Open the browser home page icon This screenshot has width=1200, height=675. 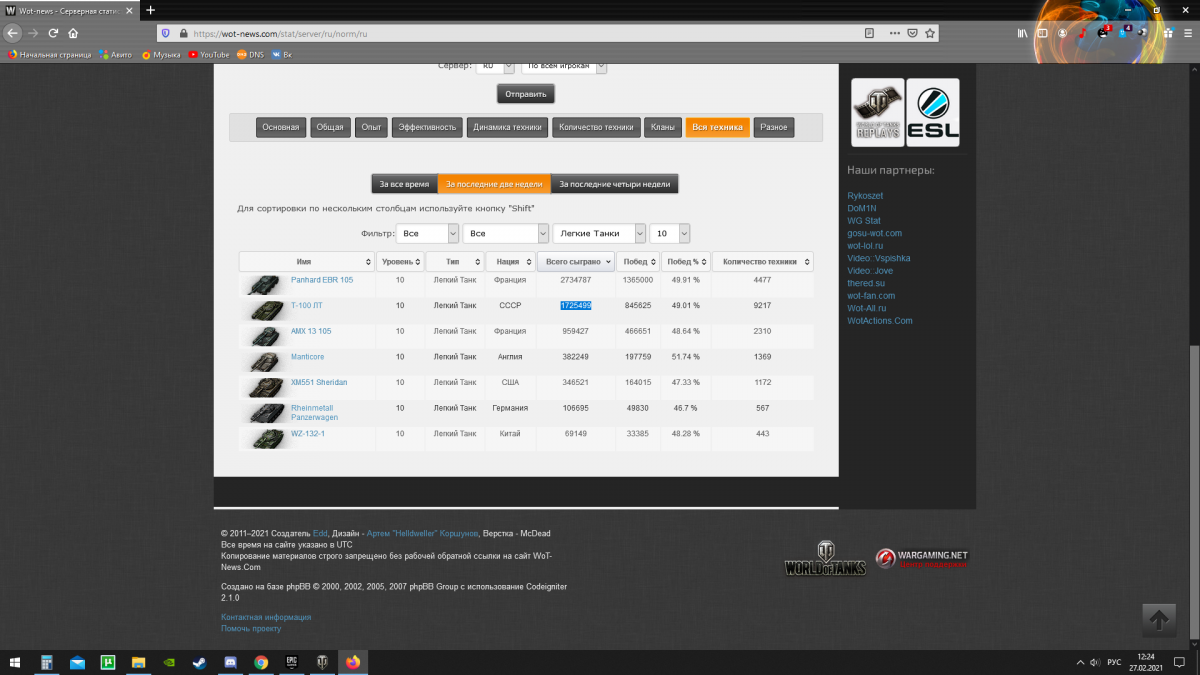click(x=73, y=33)
